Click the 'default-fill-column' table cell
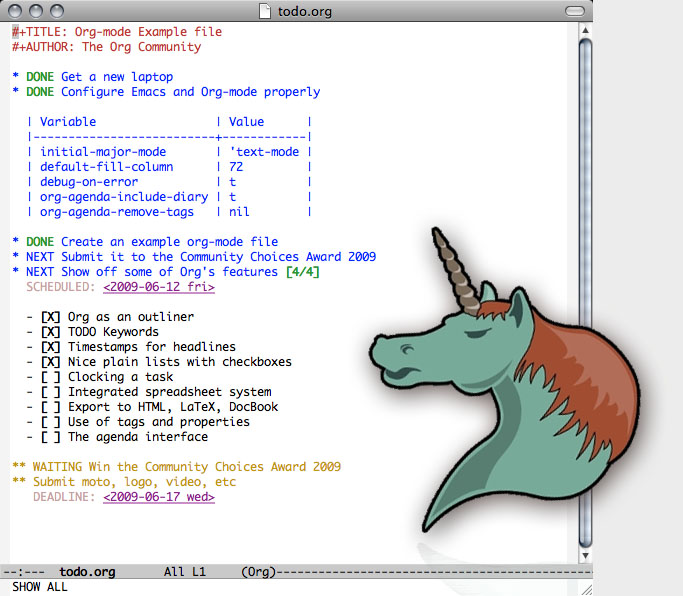Image resolution: width=683 pixels, height=596 pixels. point(107,167)
